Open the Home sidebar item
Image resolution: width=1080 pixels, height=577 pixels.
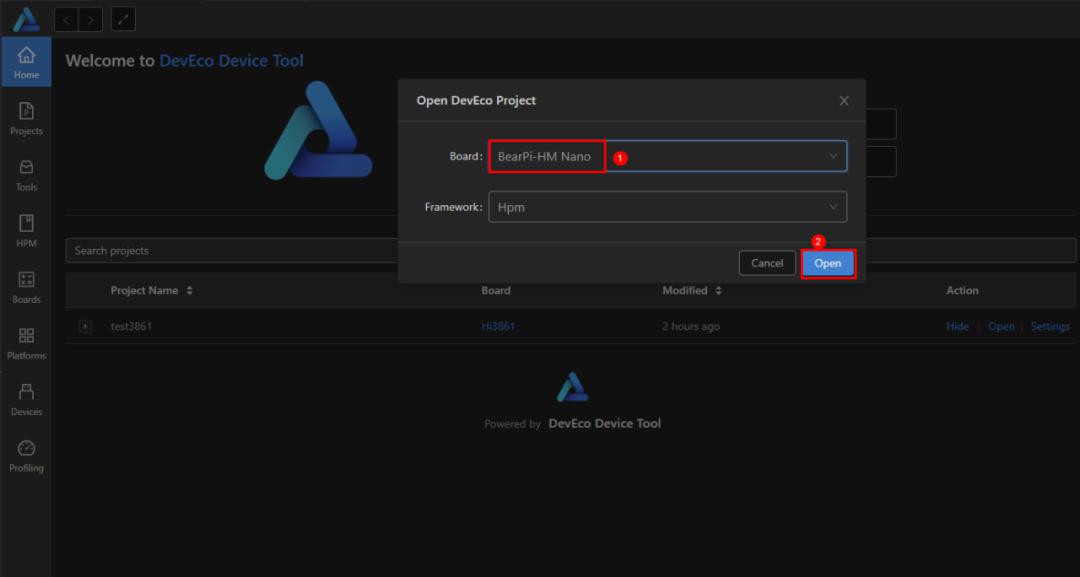click(x=26, y=62)
